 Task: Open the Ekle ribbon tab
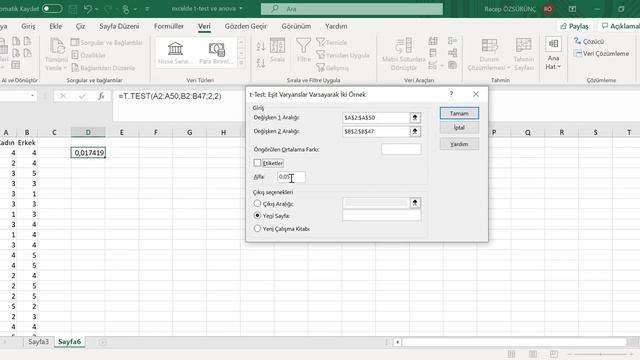click(x=56, y=26)
